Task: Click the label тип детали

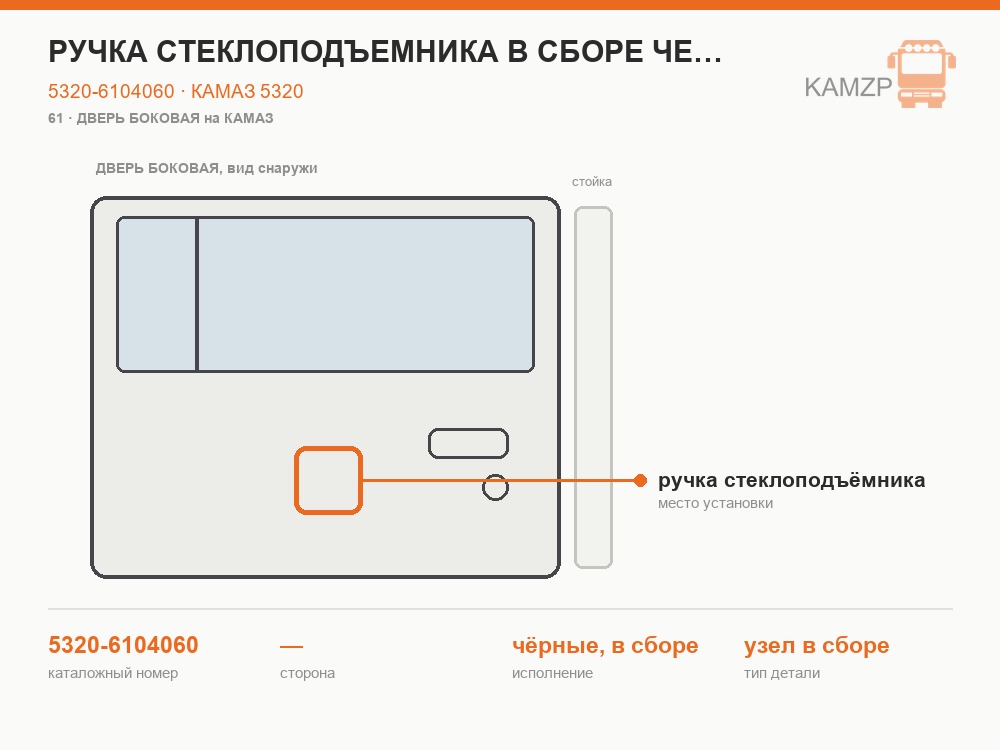Action: (782, 673)
